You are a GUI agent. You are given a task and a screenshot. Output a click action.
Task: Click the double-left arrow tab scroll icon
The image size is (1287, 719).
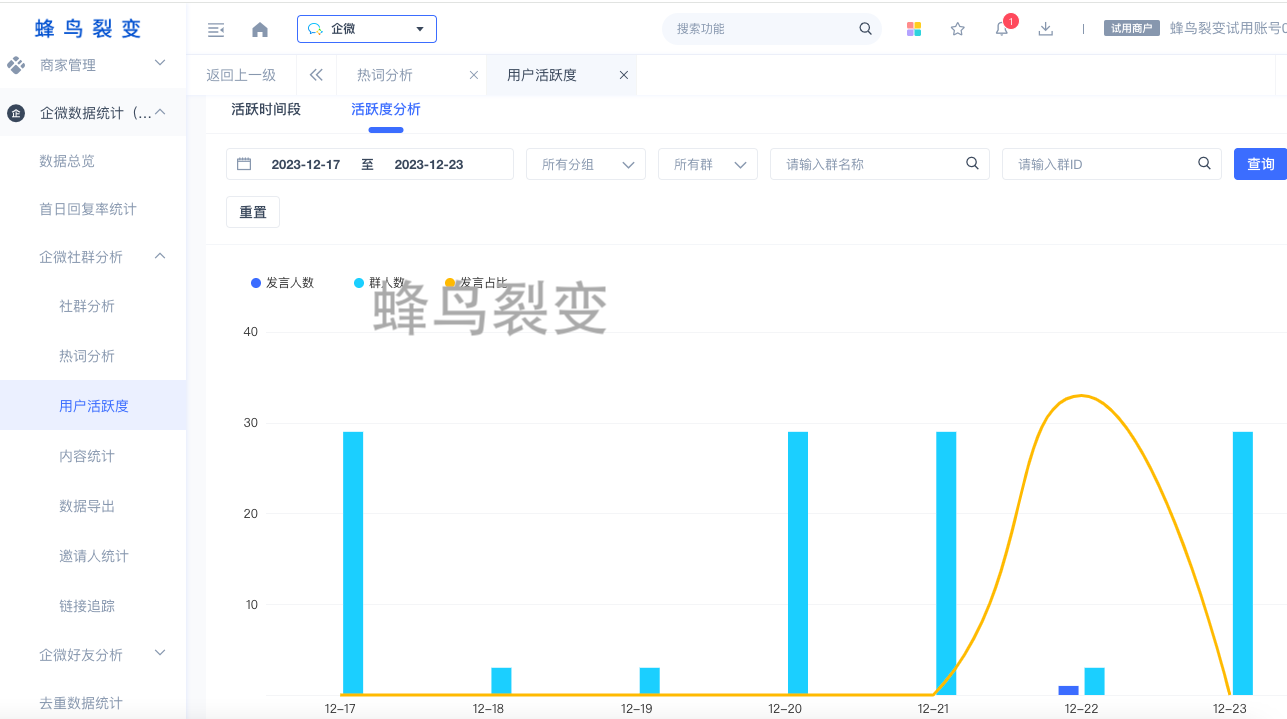point(316,75)
